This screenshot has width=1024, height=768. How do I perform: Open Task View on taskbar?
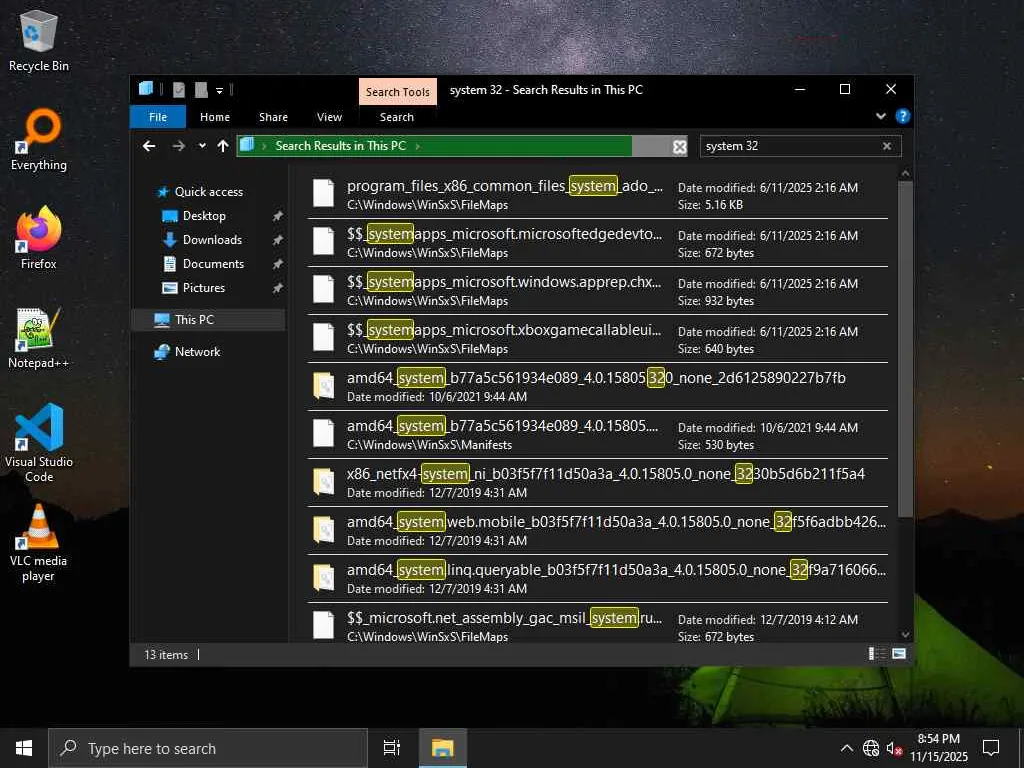click(x=391, y=748)
